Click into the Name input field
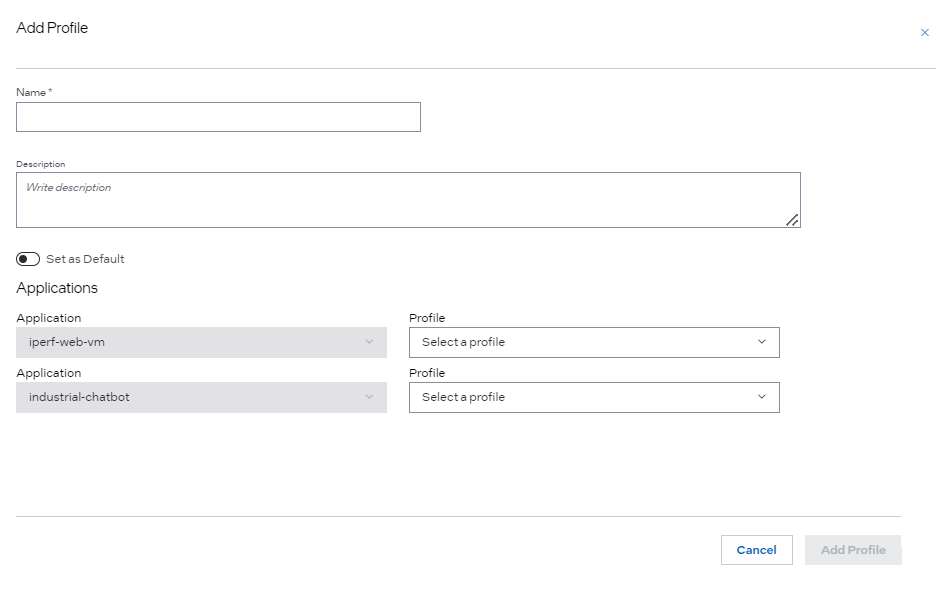Screen dimensions: 936x595 click(218, 117)
